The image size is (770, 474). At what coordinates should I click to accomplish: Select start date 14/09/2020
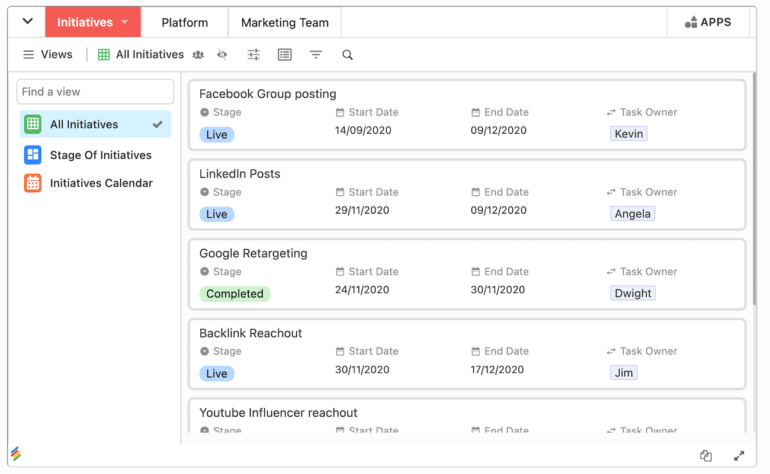pyautogui.click(x=363, y=130)
